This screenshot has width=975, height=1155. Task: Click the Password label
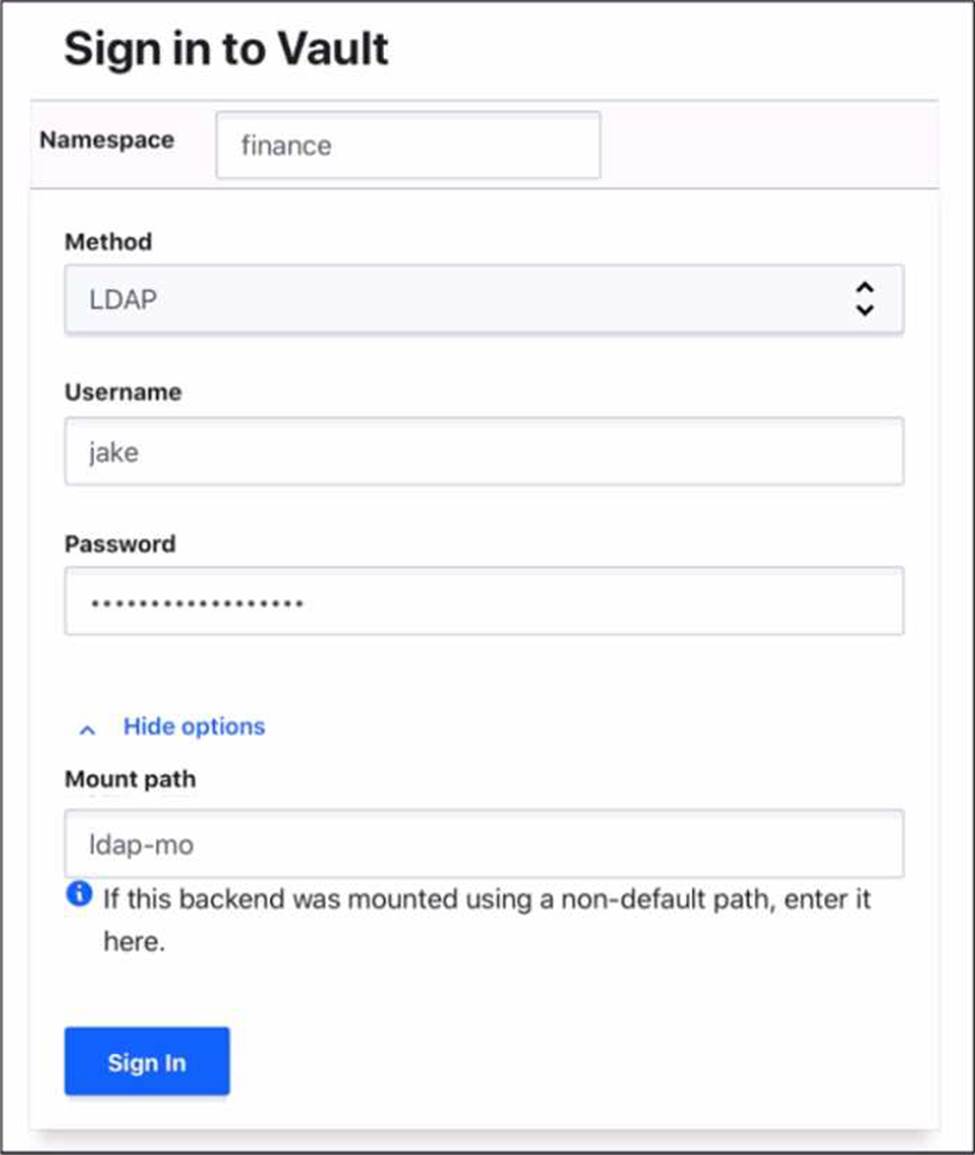[120, 544]
